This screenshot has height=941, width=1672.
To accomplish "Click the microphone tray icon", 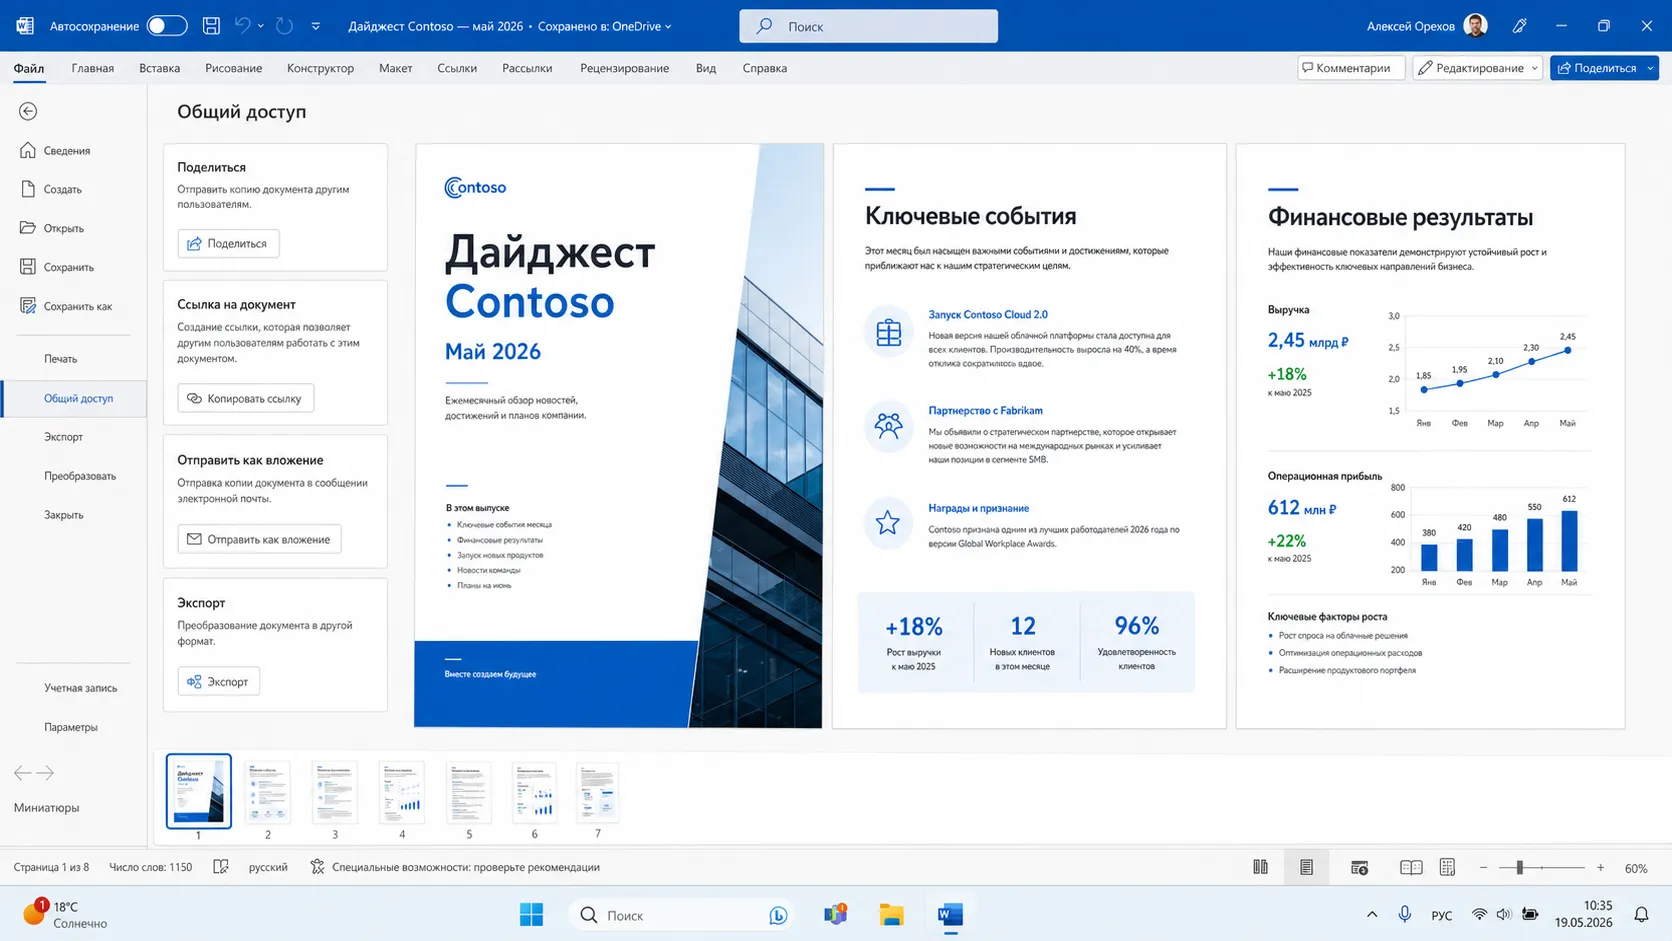I will [1405, 915].
